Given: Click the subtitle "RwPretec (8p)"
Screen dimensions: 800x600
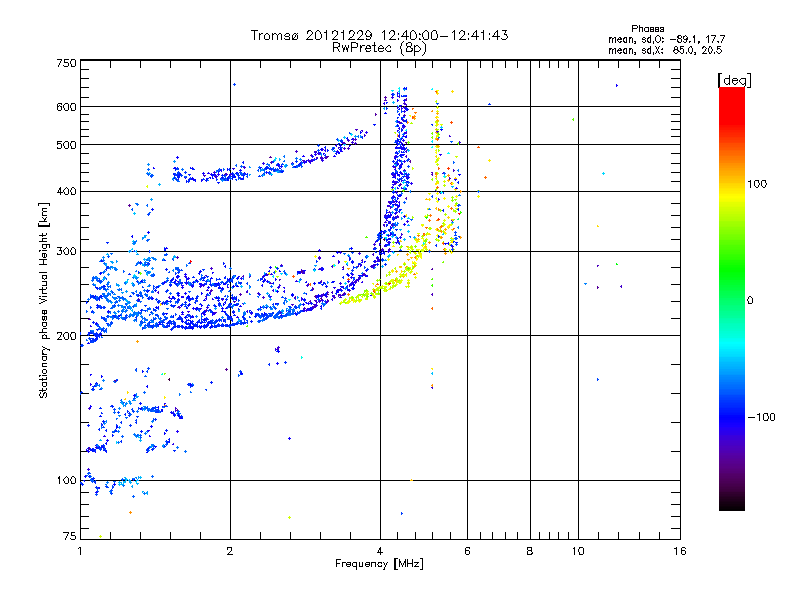Looking at the screenshot, I should point(379,48).
